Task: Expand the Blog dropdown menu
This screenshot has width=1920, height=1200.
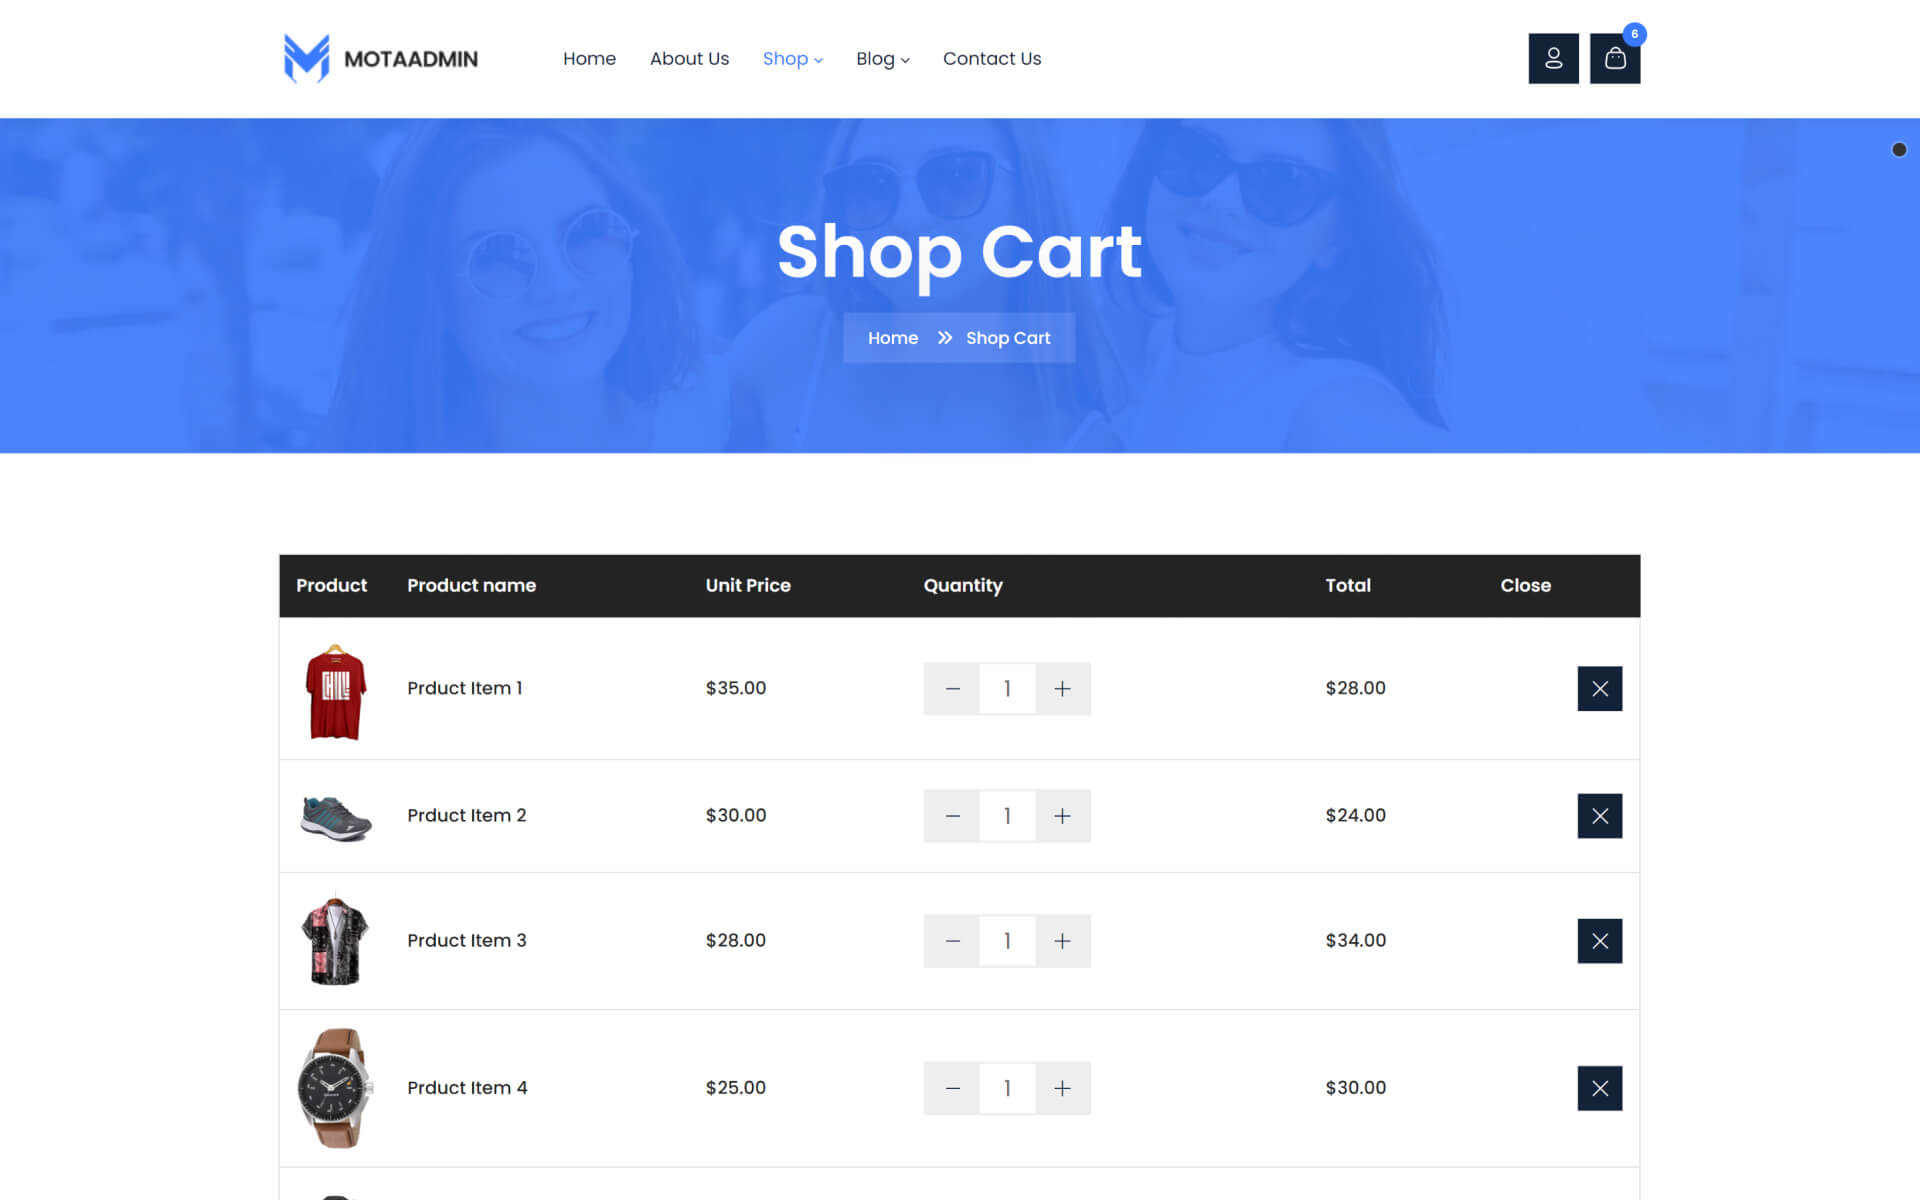Action: (882, 59)
